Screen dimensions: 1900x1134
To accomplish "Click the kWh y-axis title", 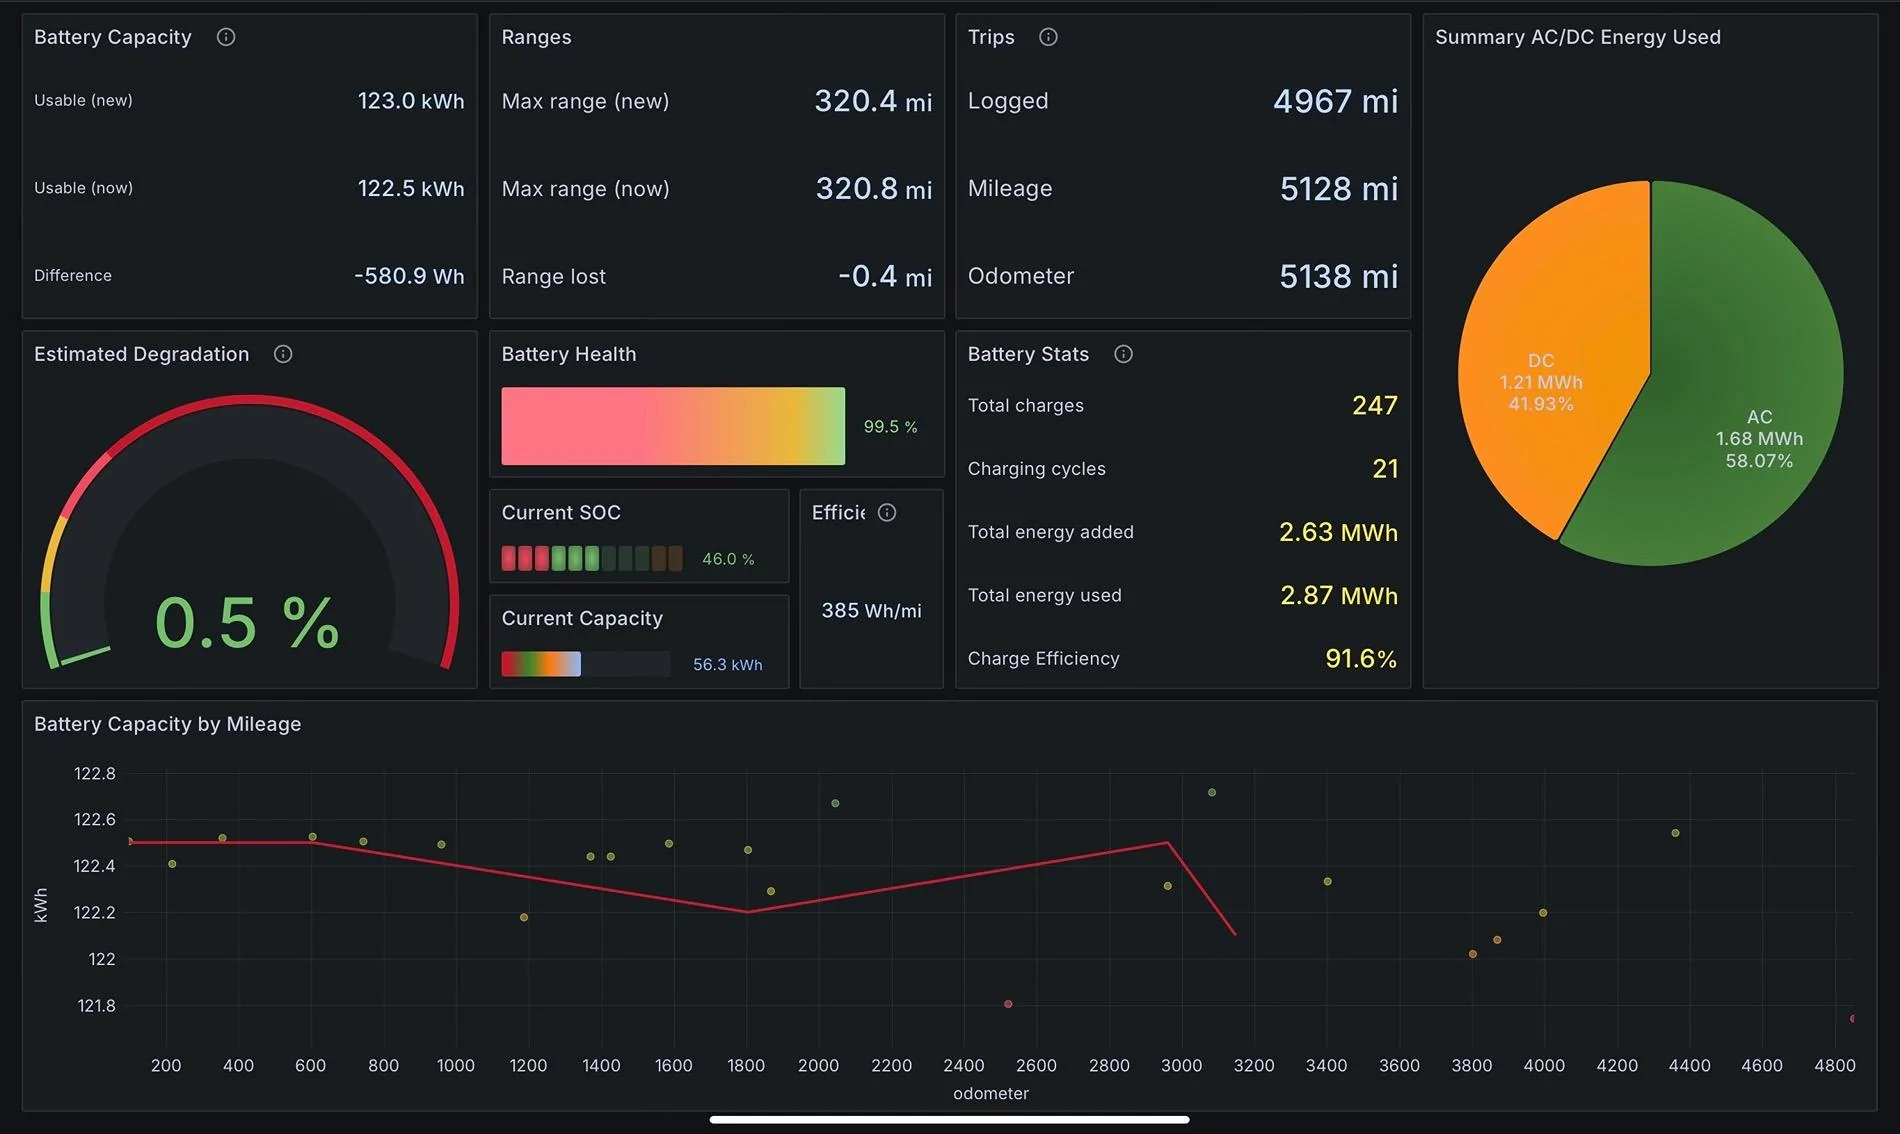I will [x=41, y=905].
